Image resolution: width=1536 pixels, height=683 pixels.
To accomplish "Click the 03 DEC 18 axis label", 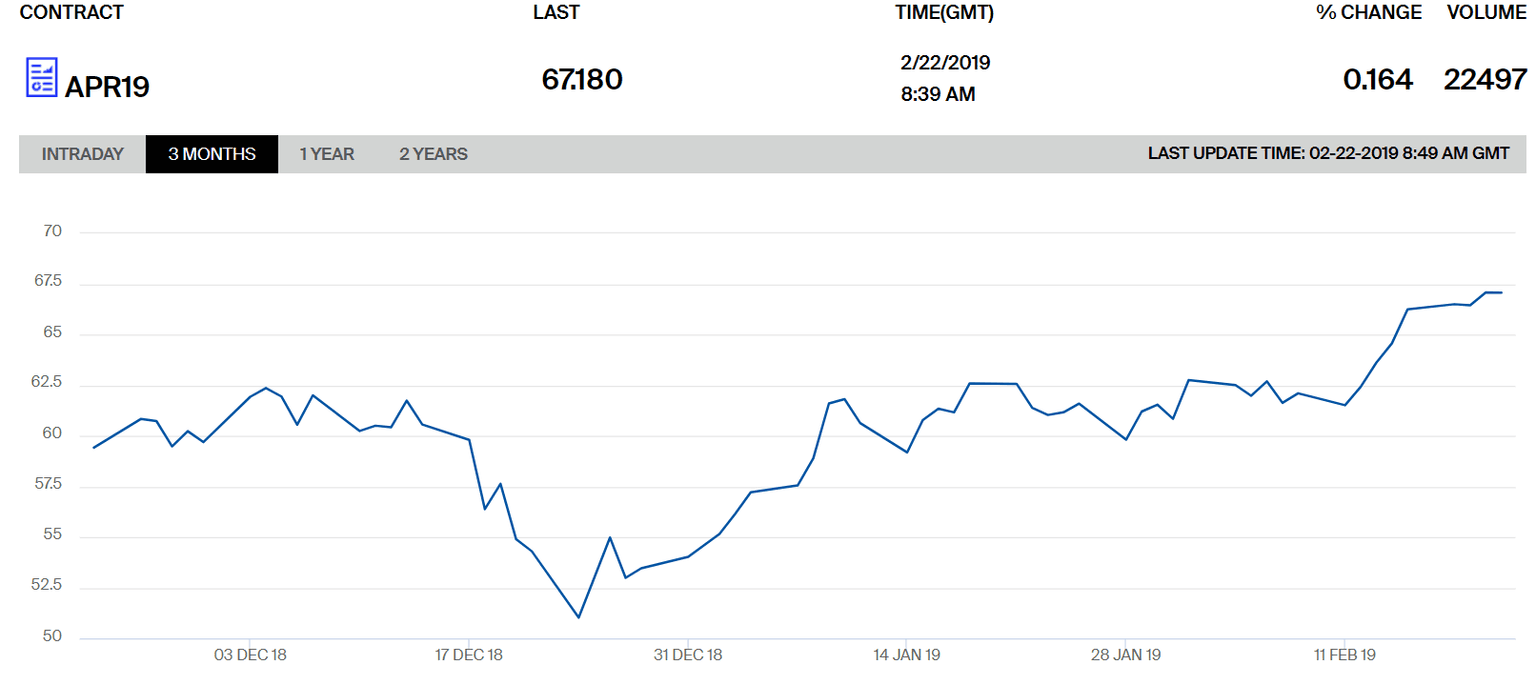I will pyautogui.click(x=250, y=655).
